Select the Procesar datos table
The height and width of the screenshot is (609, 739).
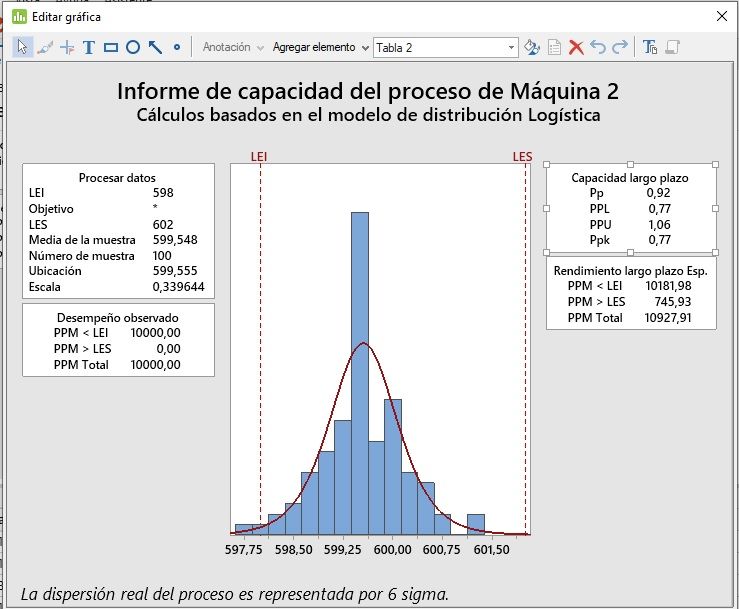[x=118, y=231]
